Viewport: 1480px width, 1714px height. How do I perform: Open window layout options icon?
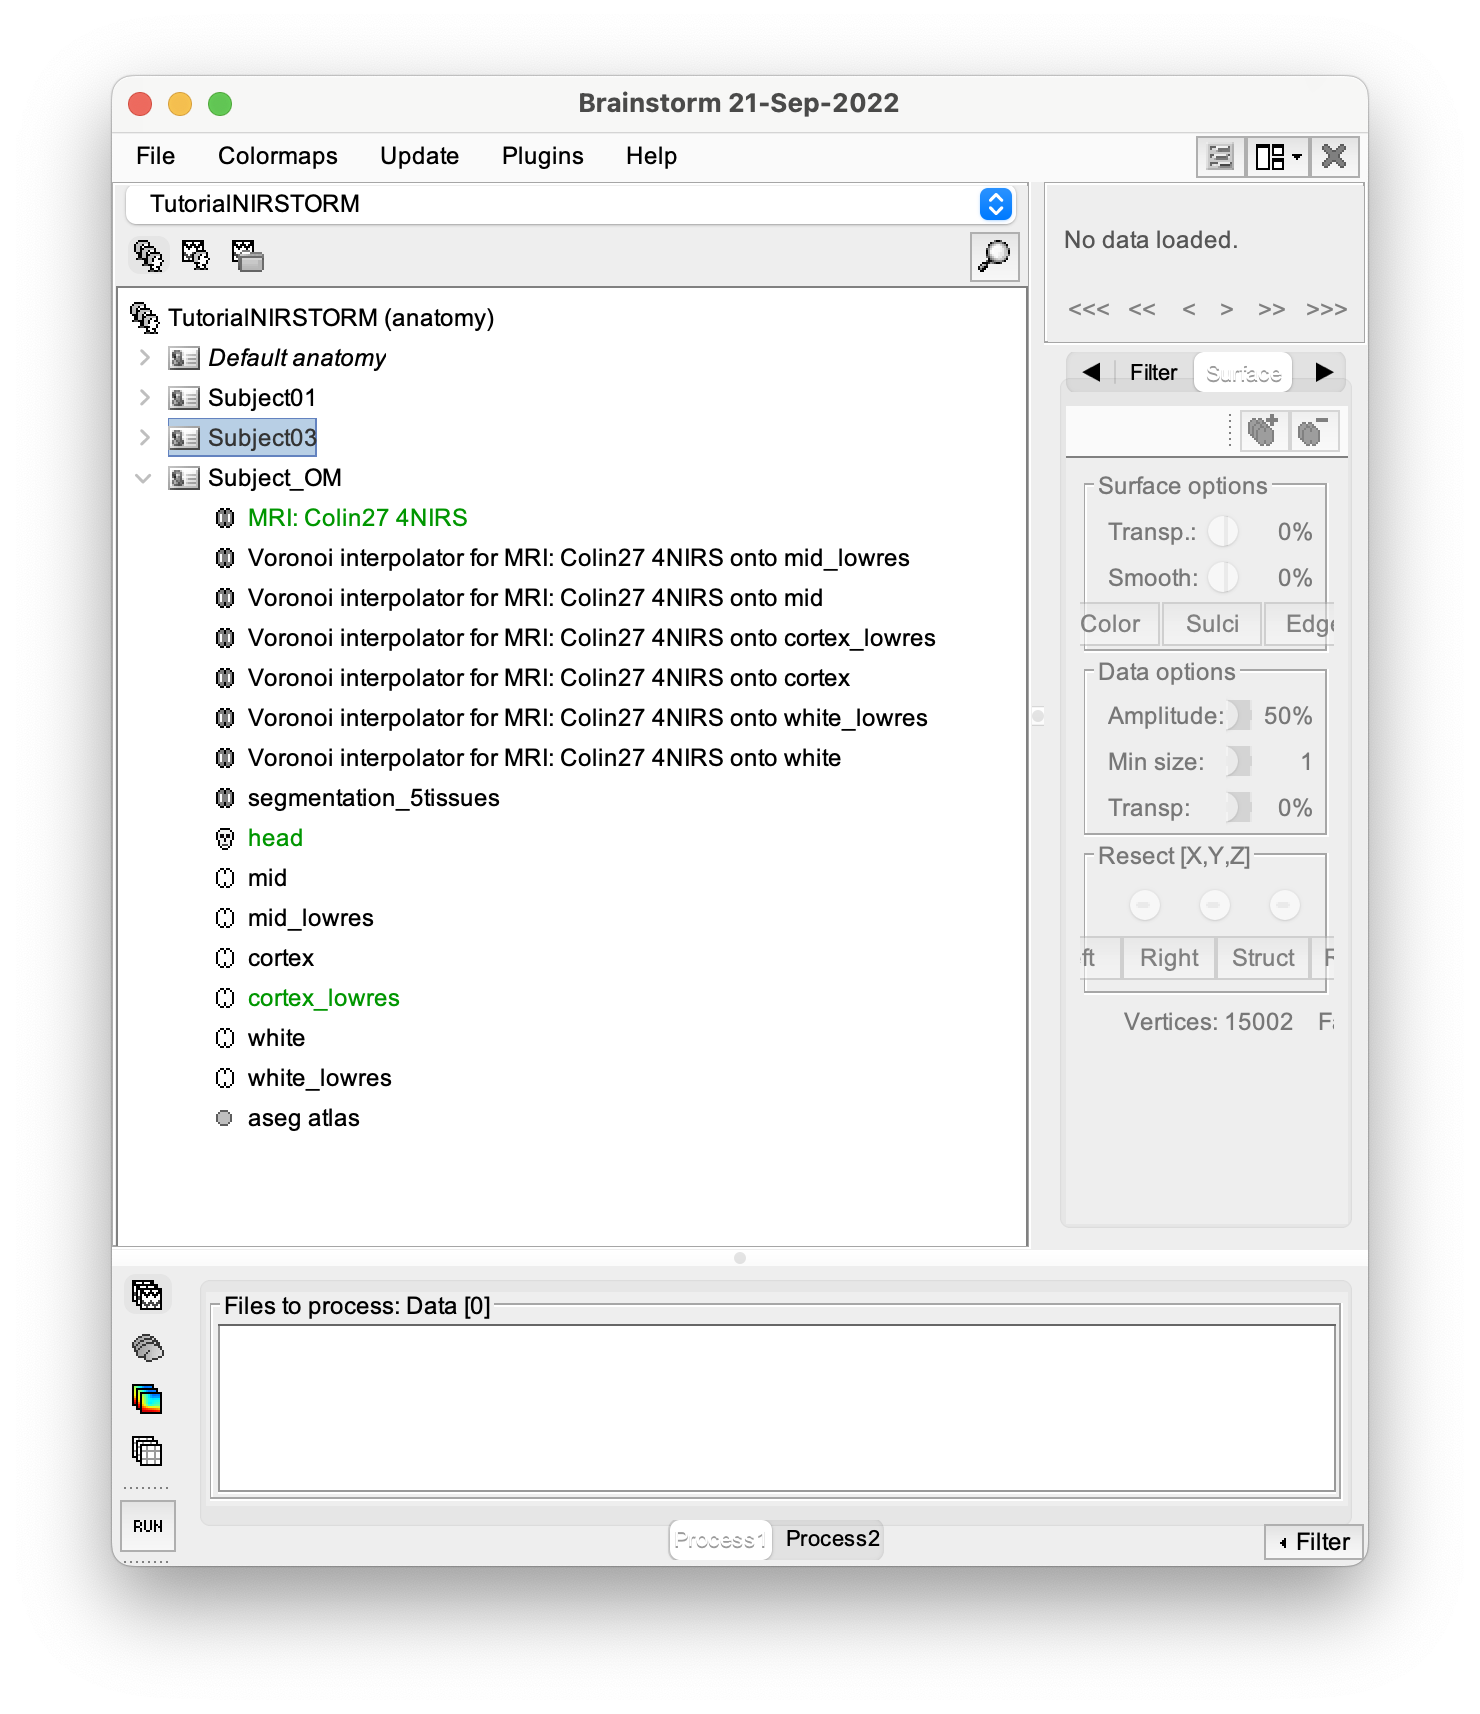(x=1278, y=157)
